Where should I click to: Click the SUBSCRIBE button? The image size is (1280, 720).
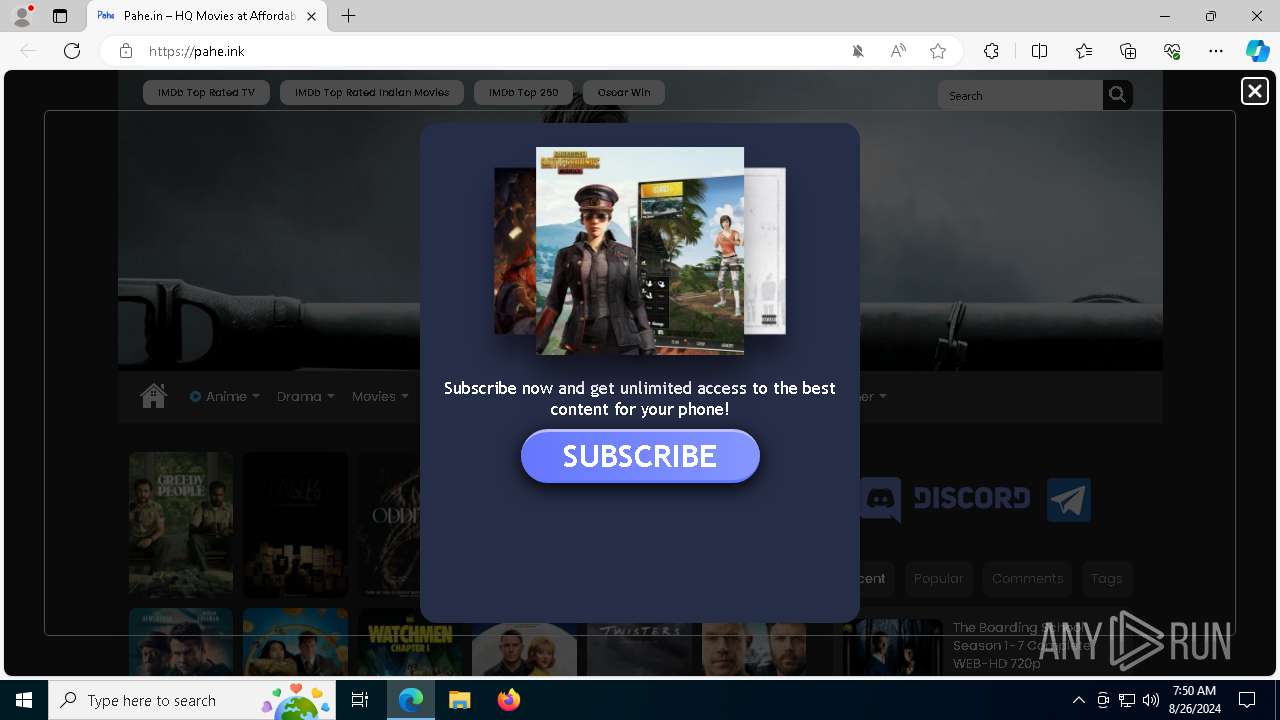(x=640, y=456)
